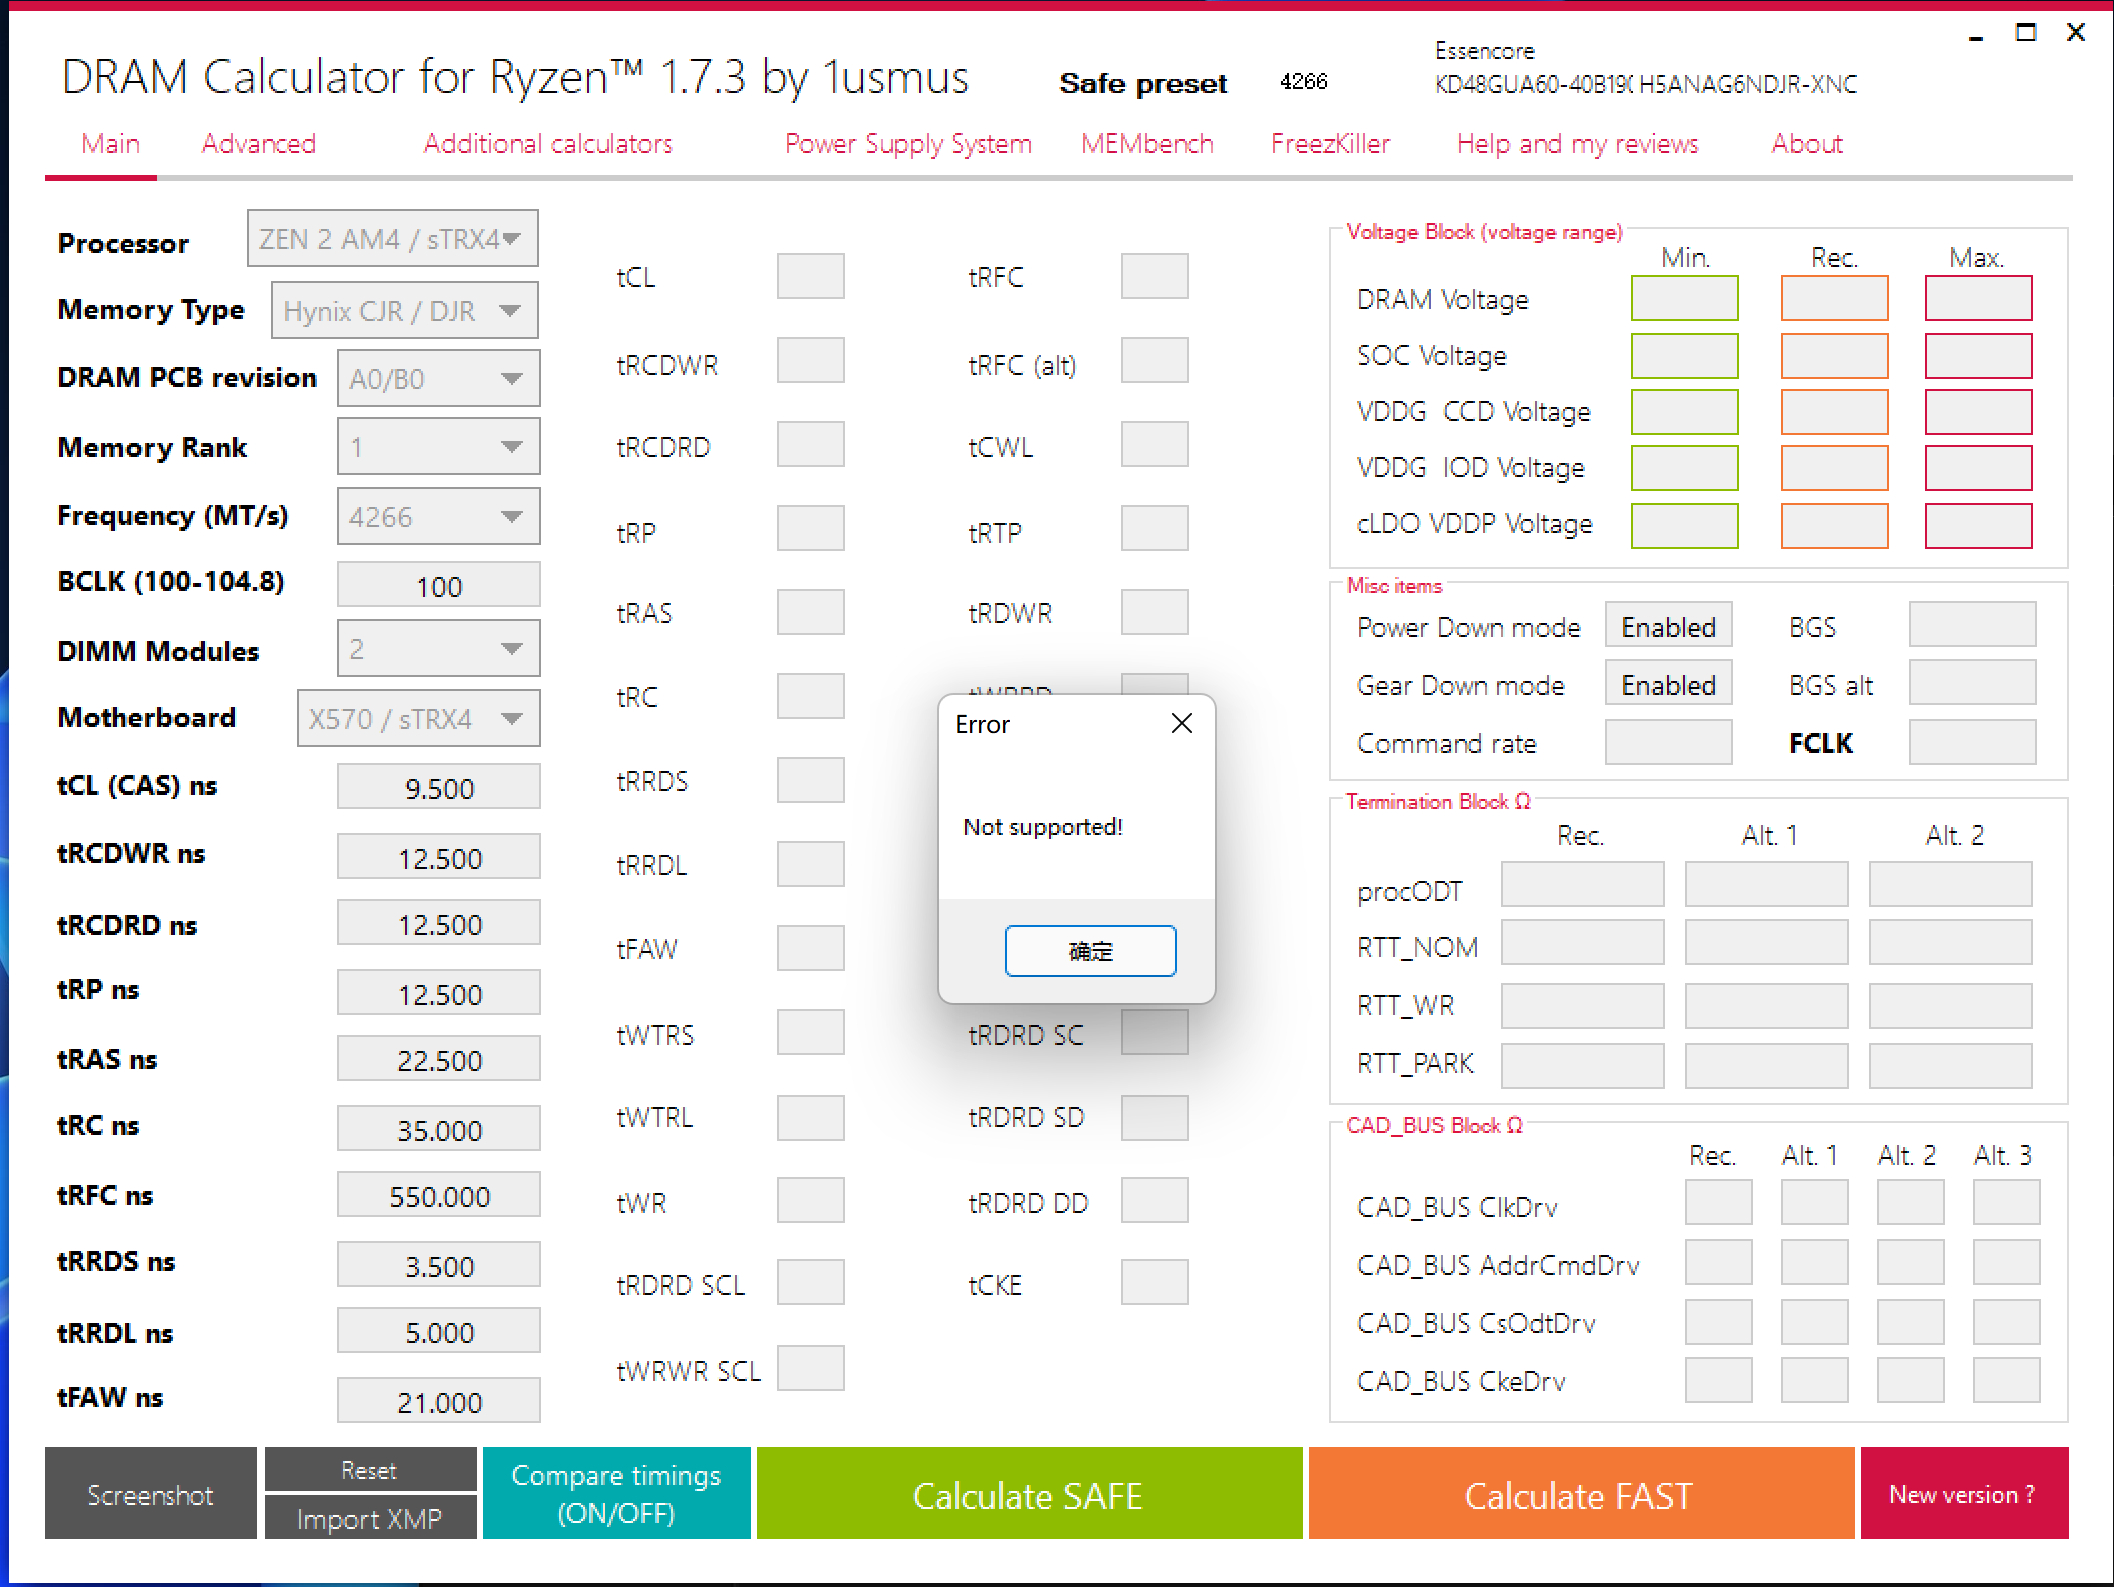Open the DIMM Modules dropdown
The width and height of the screenshot is (2114, 1587).
(438, 649)
